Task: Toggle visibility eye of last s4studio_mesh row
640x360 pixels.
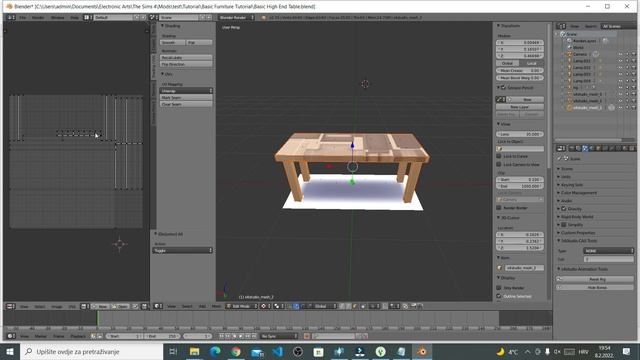Action: coord(620,108)
